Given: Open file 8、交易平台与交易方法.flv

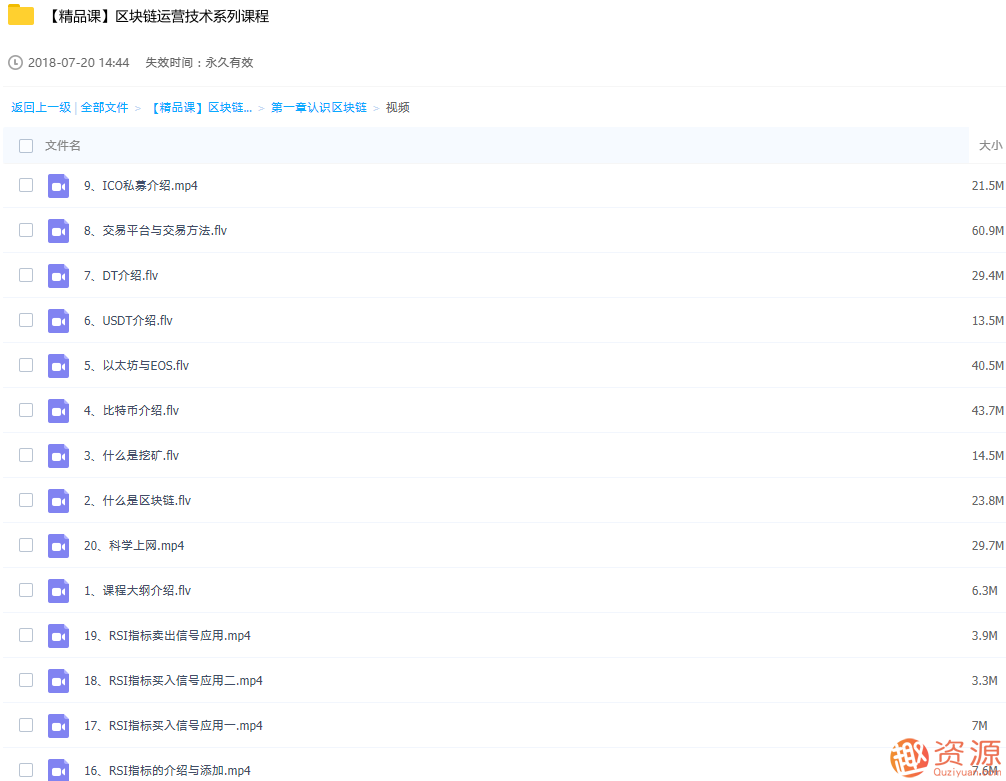Looking at the screenshot, I should point(155,230).
